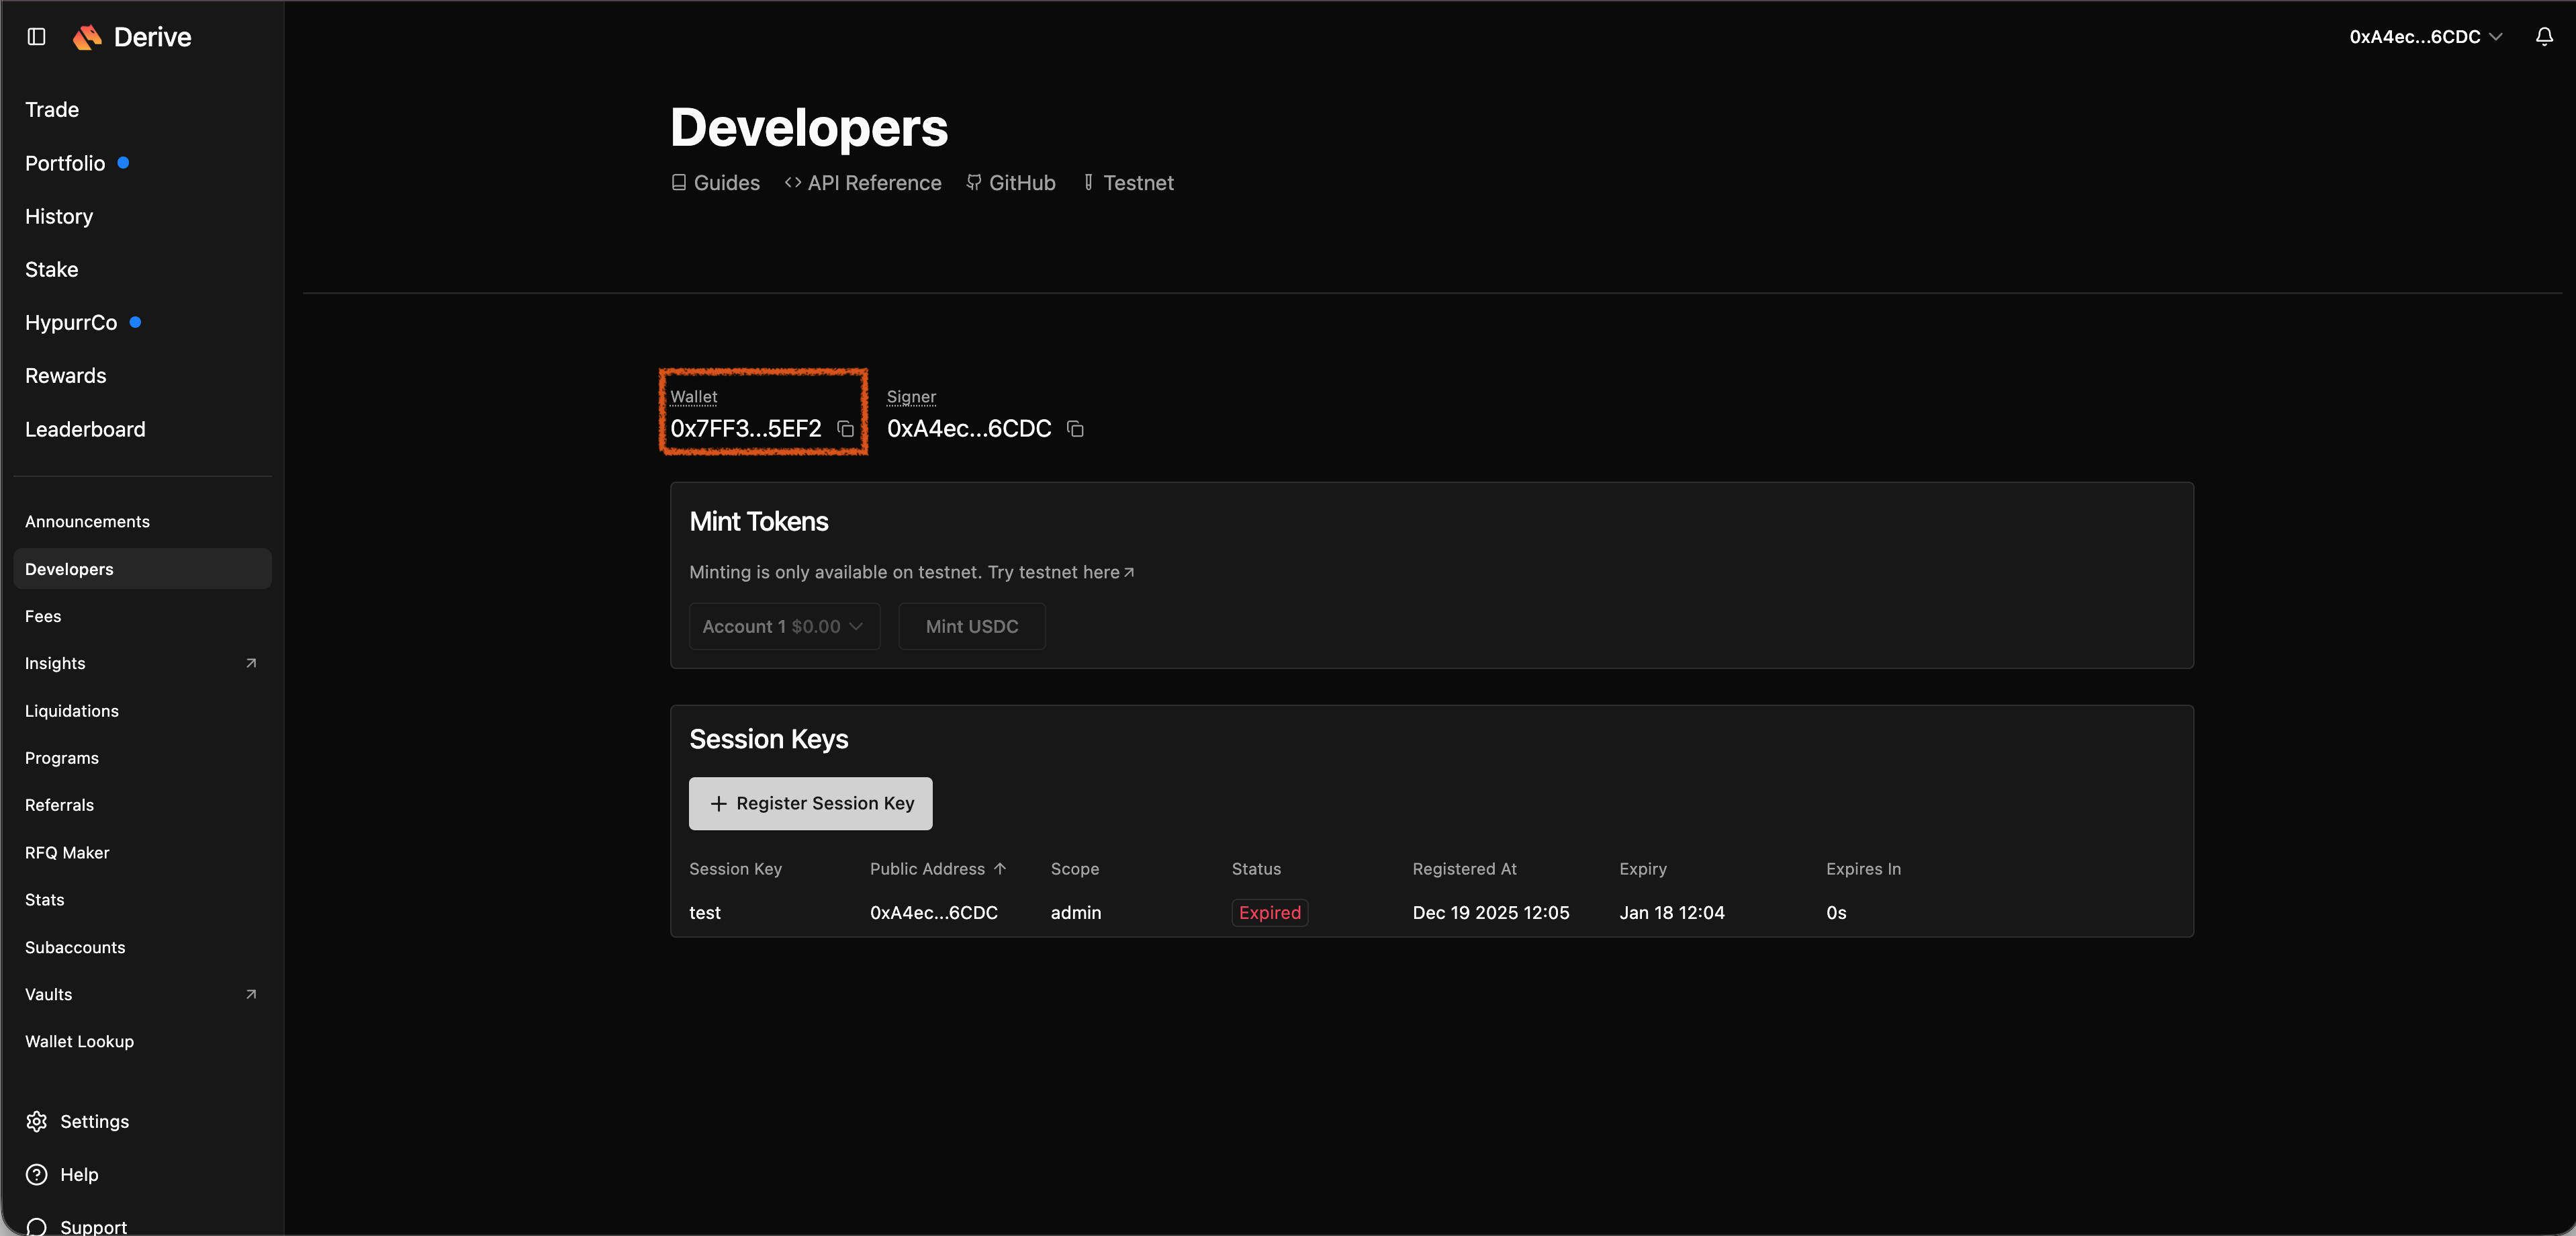Go to the Trade page
This screenshot has height=1236, width=2576.
click(x=52, y=110)
